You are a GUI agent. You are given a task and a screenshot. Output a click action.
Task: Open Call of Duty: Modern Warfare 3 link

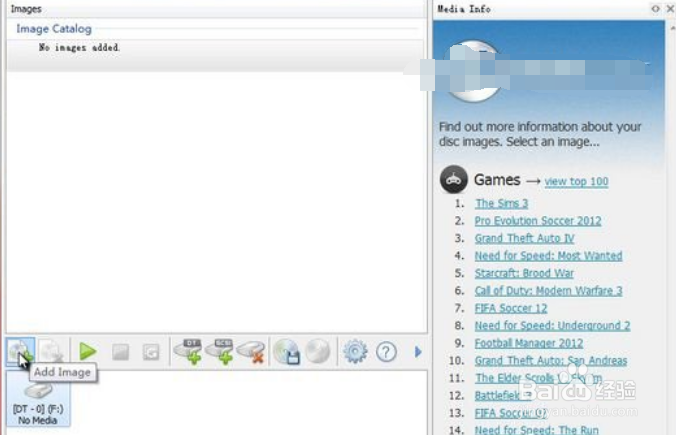pyautogui.click(x=548, y=291)
